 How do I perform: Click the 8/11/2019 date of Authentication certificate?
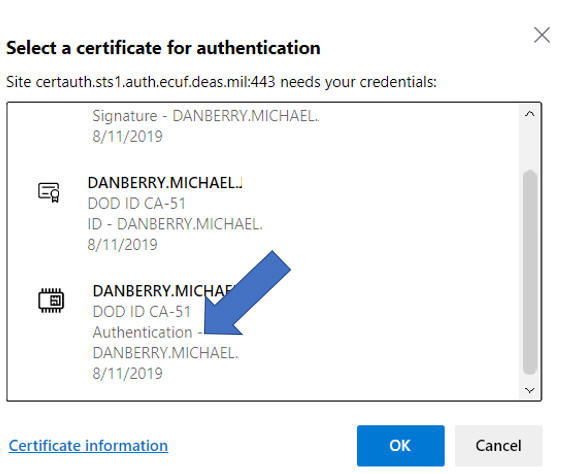pos(127,374)
